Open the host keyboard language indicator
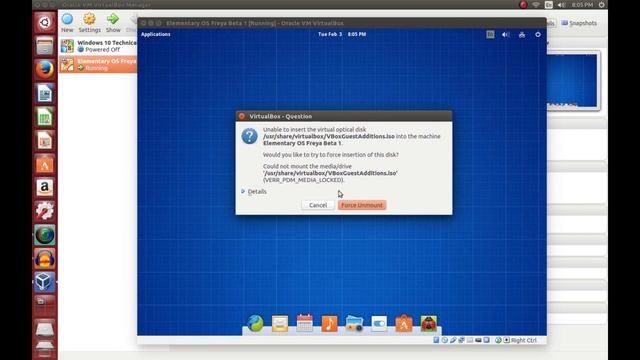Viewport: 640px width, 360px height. coord(549,4)
